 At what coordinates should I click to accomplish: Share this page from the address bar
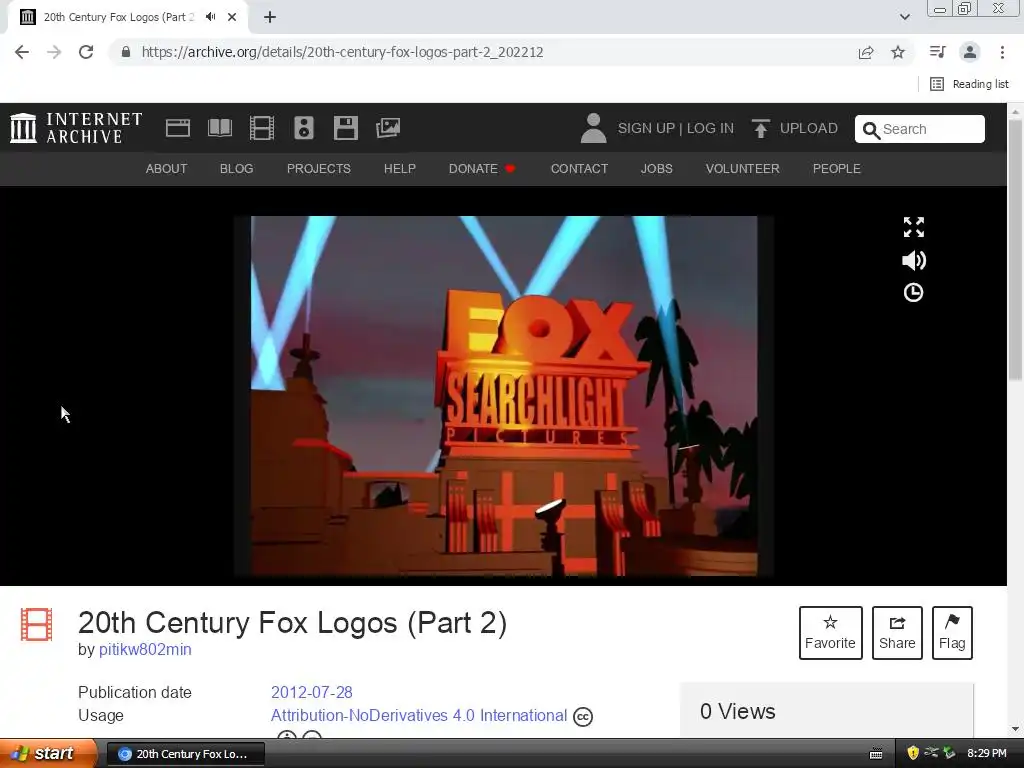coord(866,52)
